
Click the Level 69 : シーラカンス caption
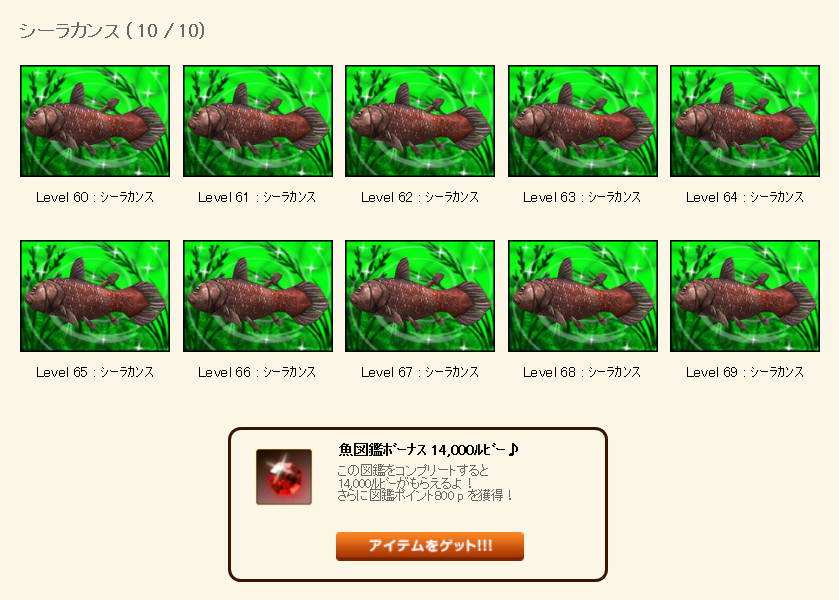click(745, 373)
